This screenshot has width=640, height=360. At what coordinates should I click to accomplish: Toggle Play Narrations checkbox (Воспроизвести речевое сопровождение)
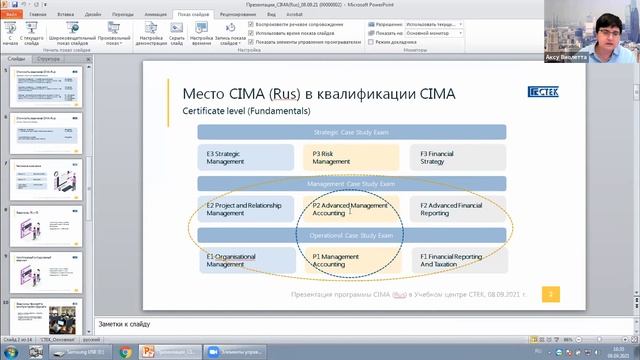pos(251,24)
